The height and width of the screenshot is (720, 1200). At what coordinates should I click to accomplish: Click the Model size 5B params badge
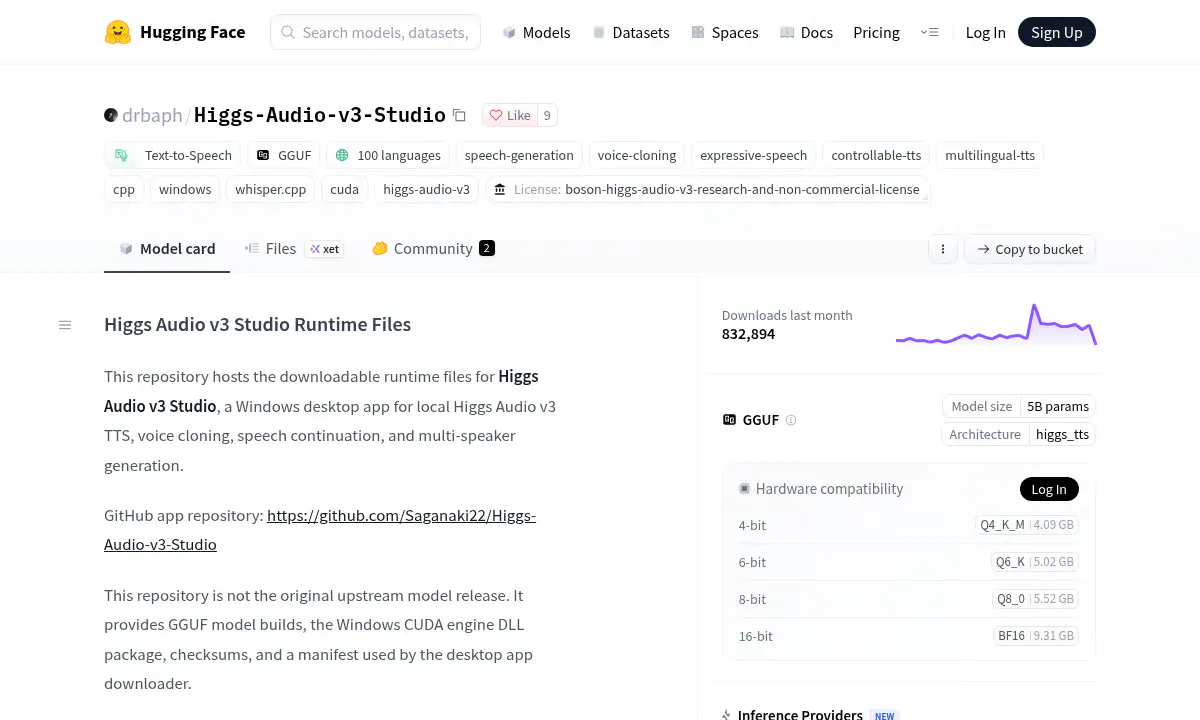(x=1019, y=406)
